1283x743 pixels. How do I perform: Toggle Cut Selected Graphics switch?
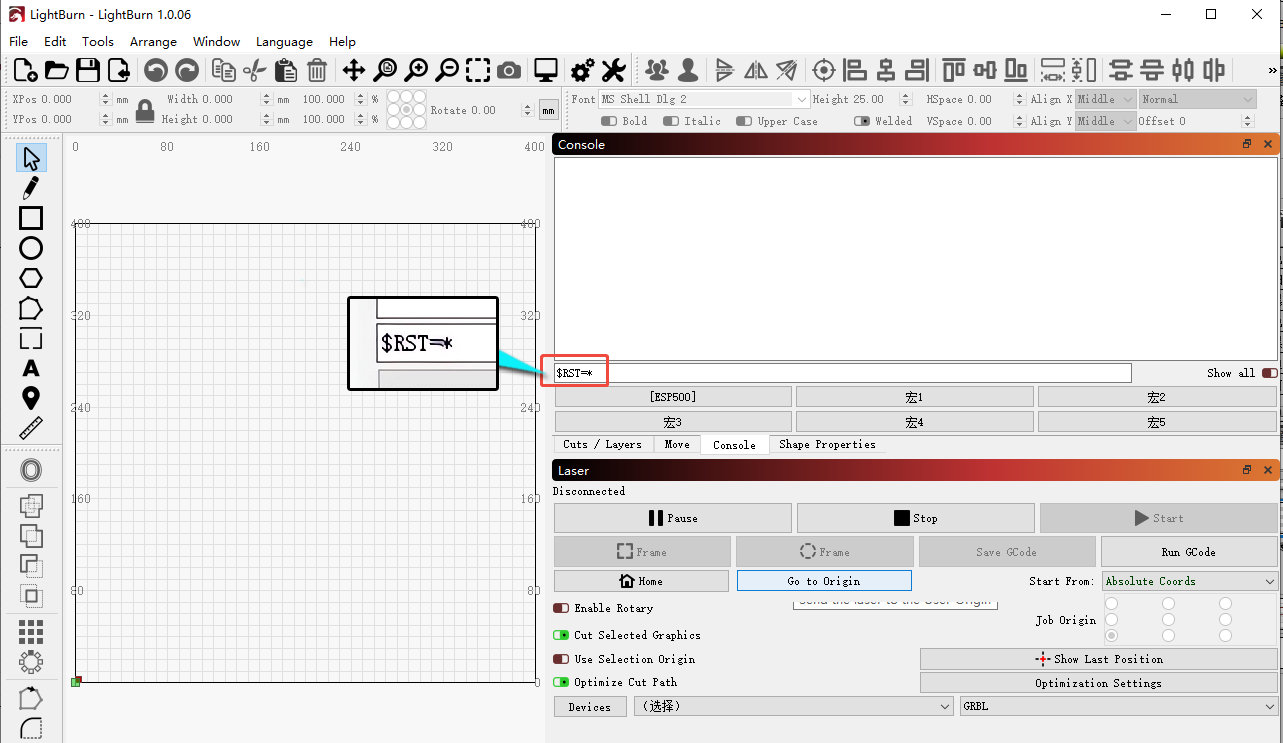[x=561, y=635]
